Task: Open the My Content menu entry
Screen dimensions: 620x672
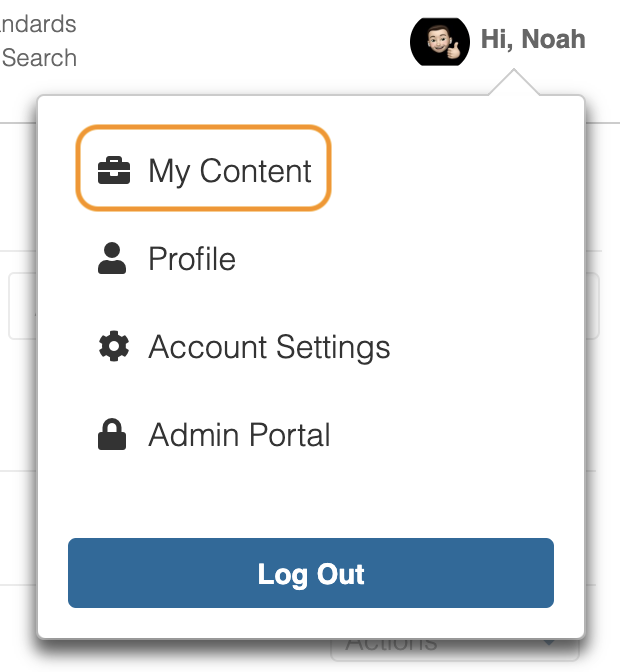Action: tap(230, 171)
